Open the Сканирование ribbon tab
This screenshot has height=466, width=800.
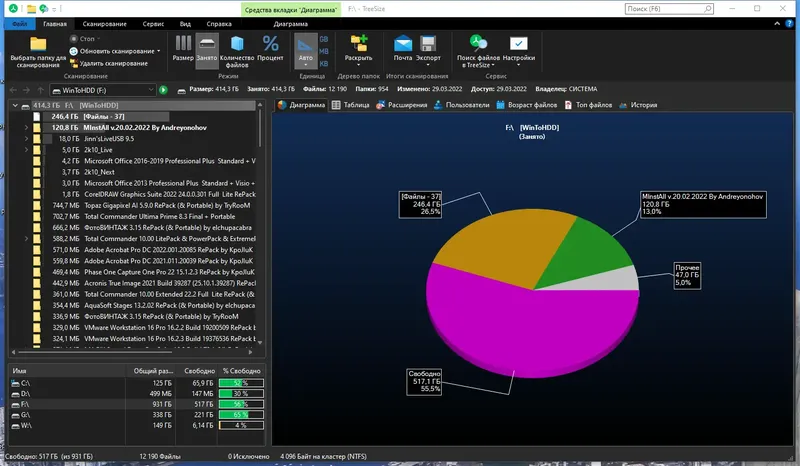104,24
